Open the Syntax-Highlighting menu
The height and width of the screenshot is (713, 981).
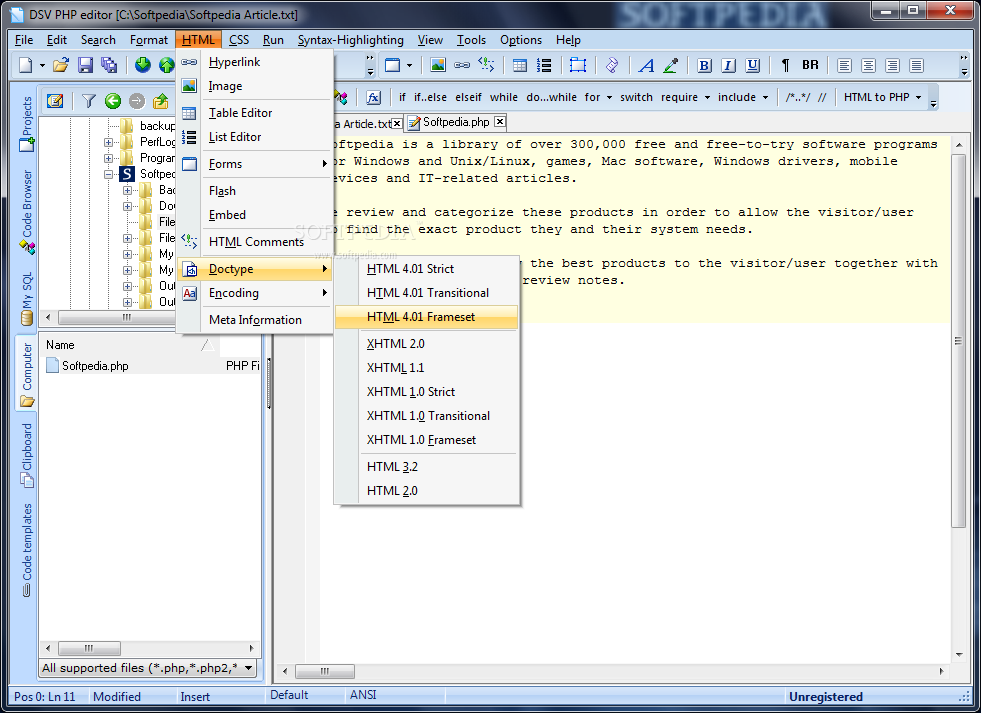coord(350,39)
